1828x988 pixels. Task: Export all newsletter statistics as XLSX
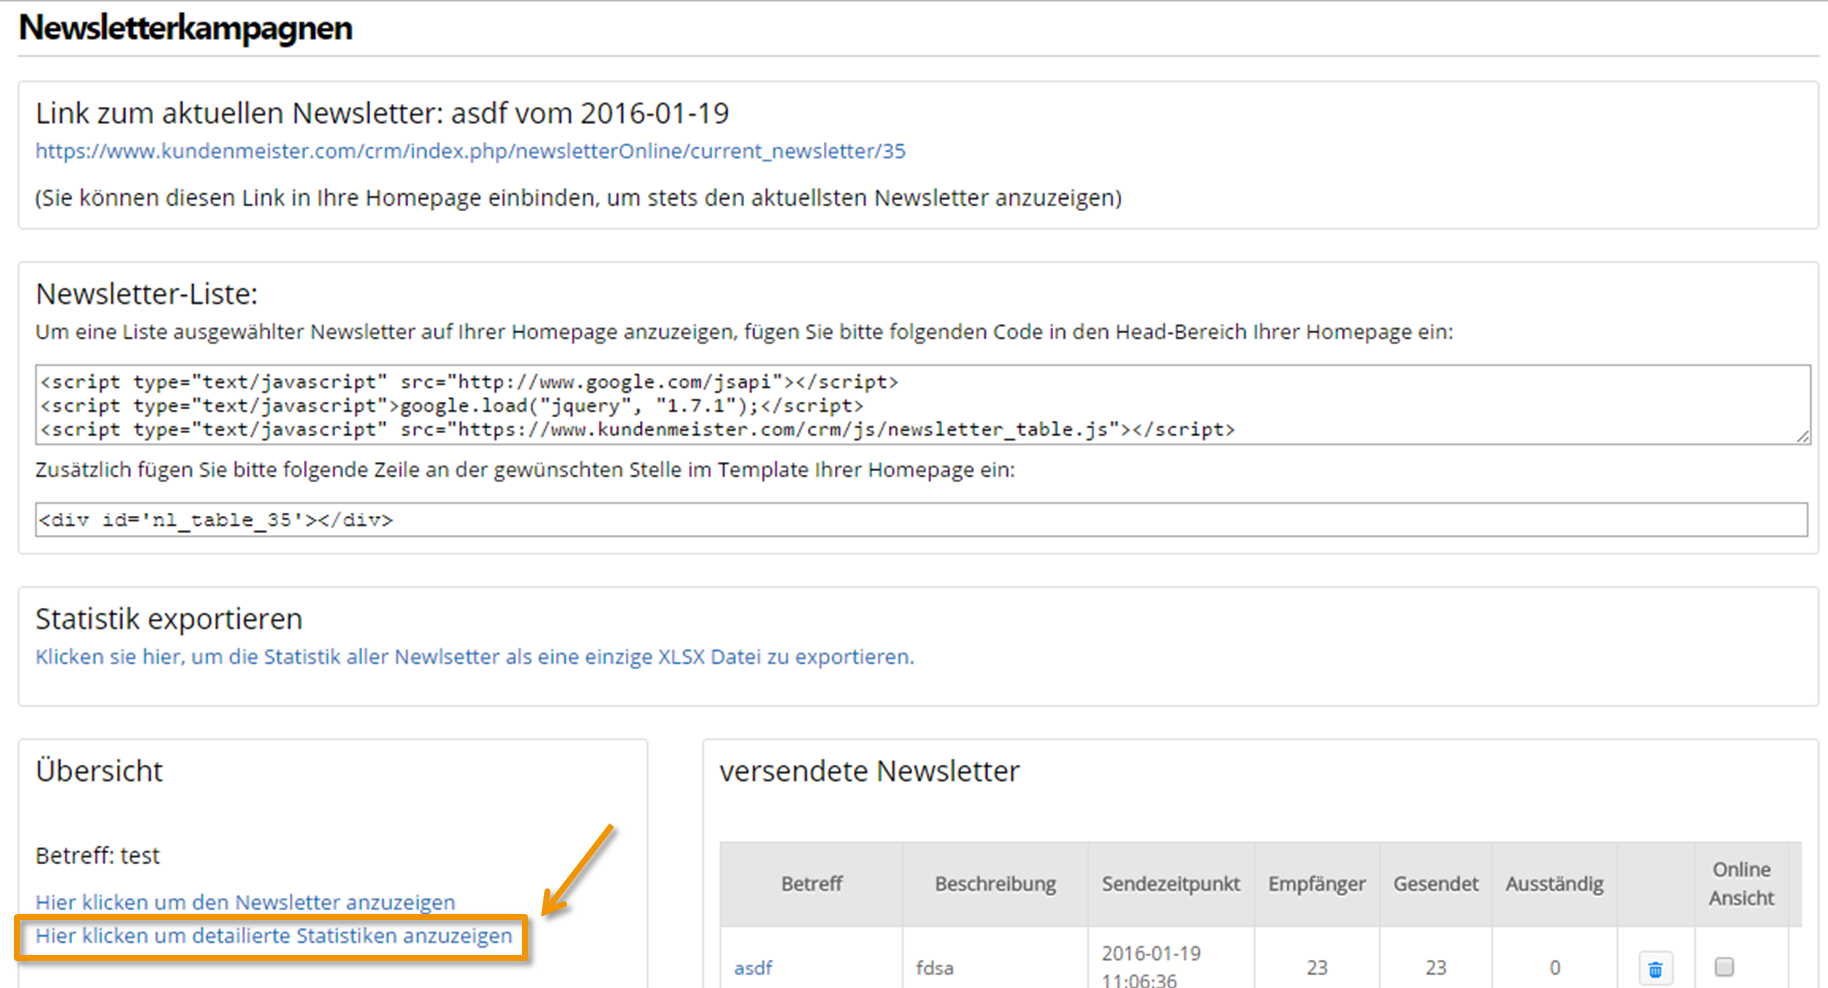click(x=474, y=657)
